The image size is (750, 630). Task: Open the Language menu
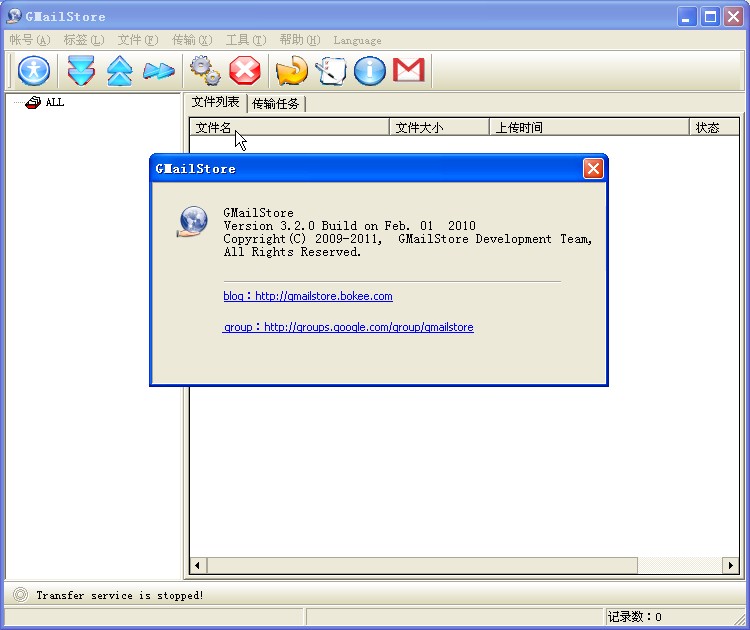tap(357, 40)
